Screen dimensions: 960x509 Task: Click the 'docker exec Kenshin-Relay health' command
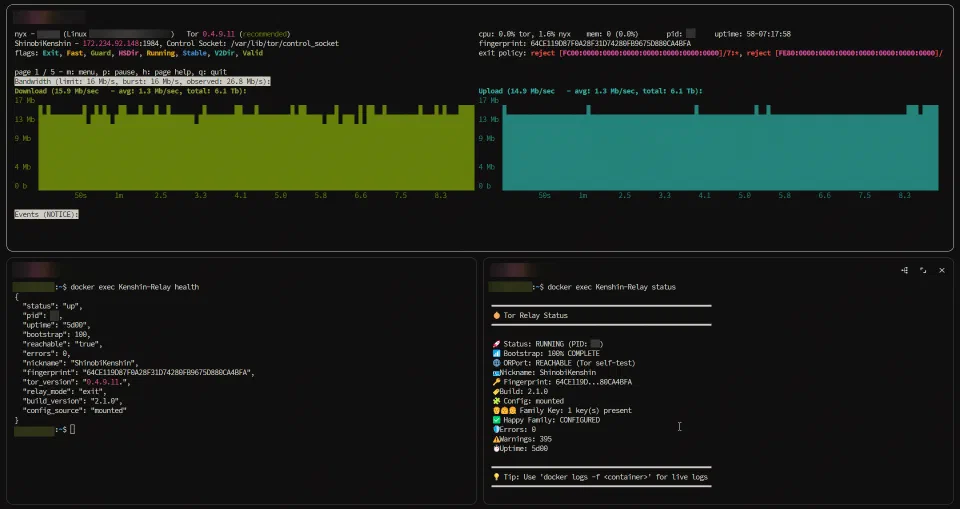135,287
